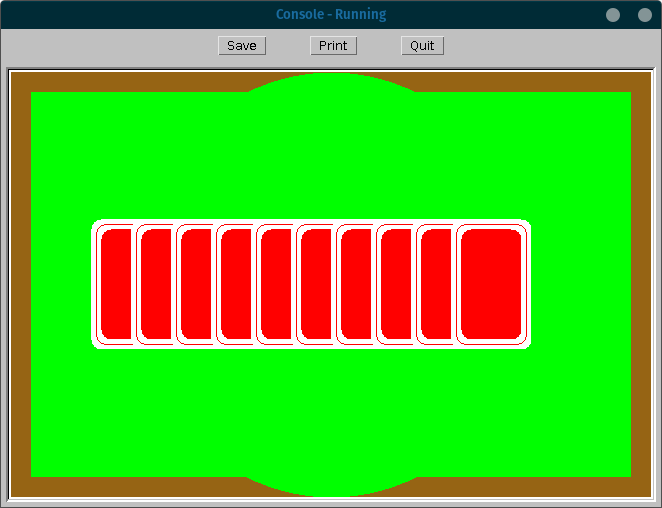
Task: Select the sixth card from the left
Action: coord(314,285)
